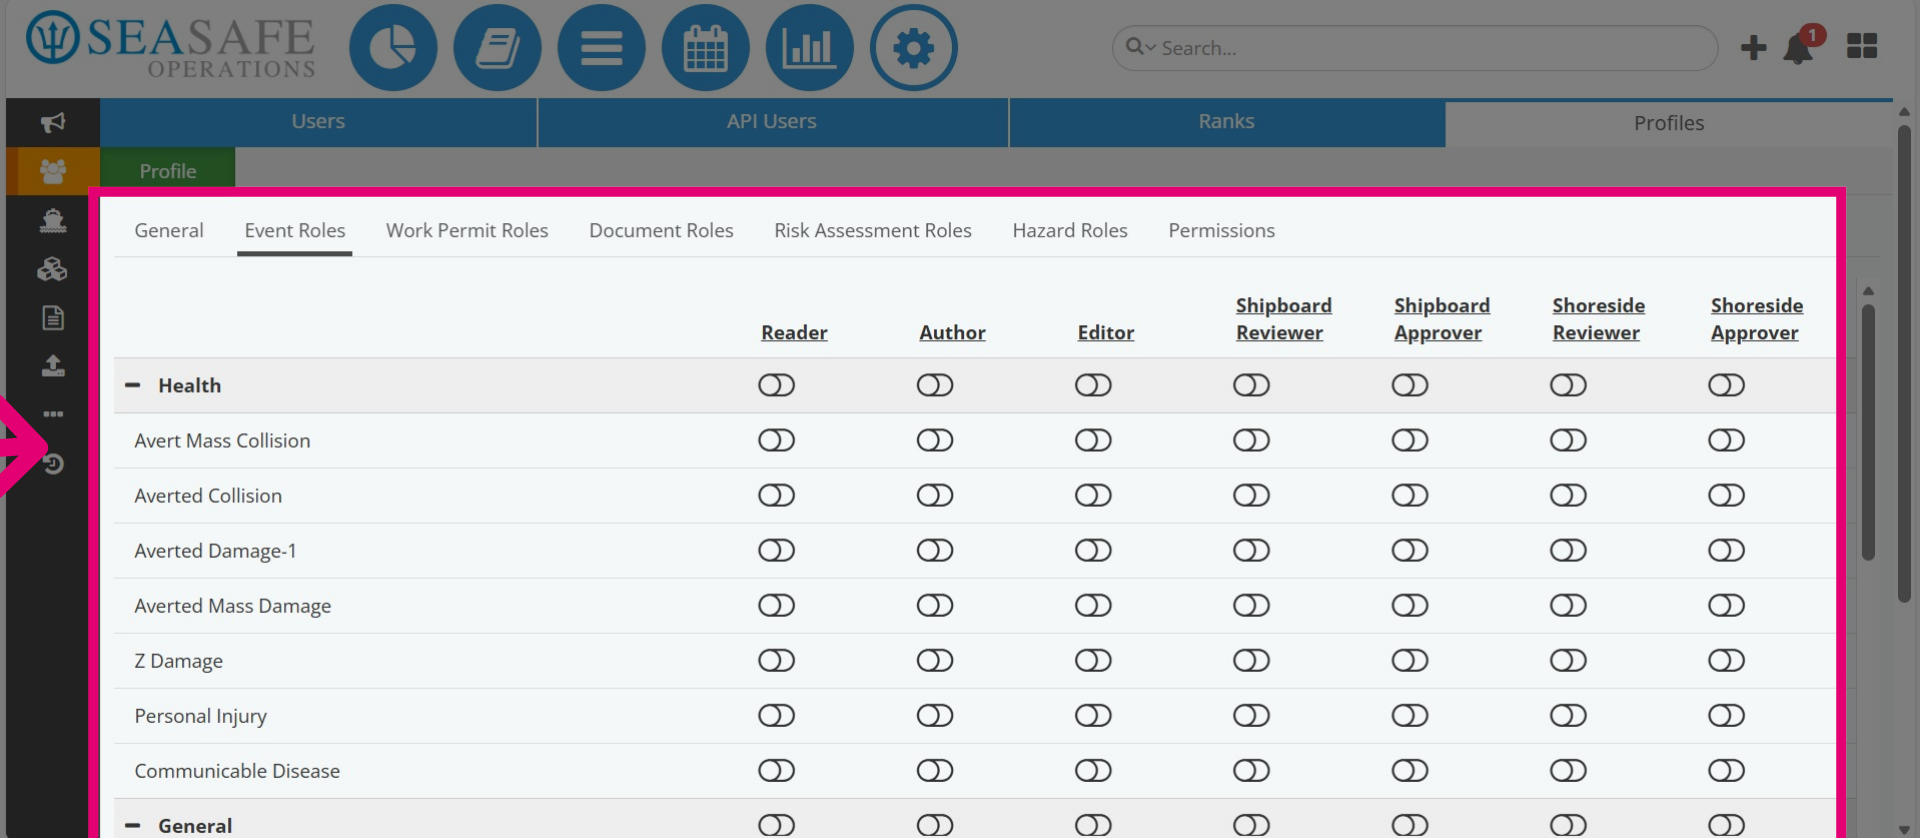Open the Risk Assessment Roles sub-tab
Image resolution: width=1920 pixels, height=838 pixels.
[x=873, y=230]
